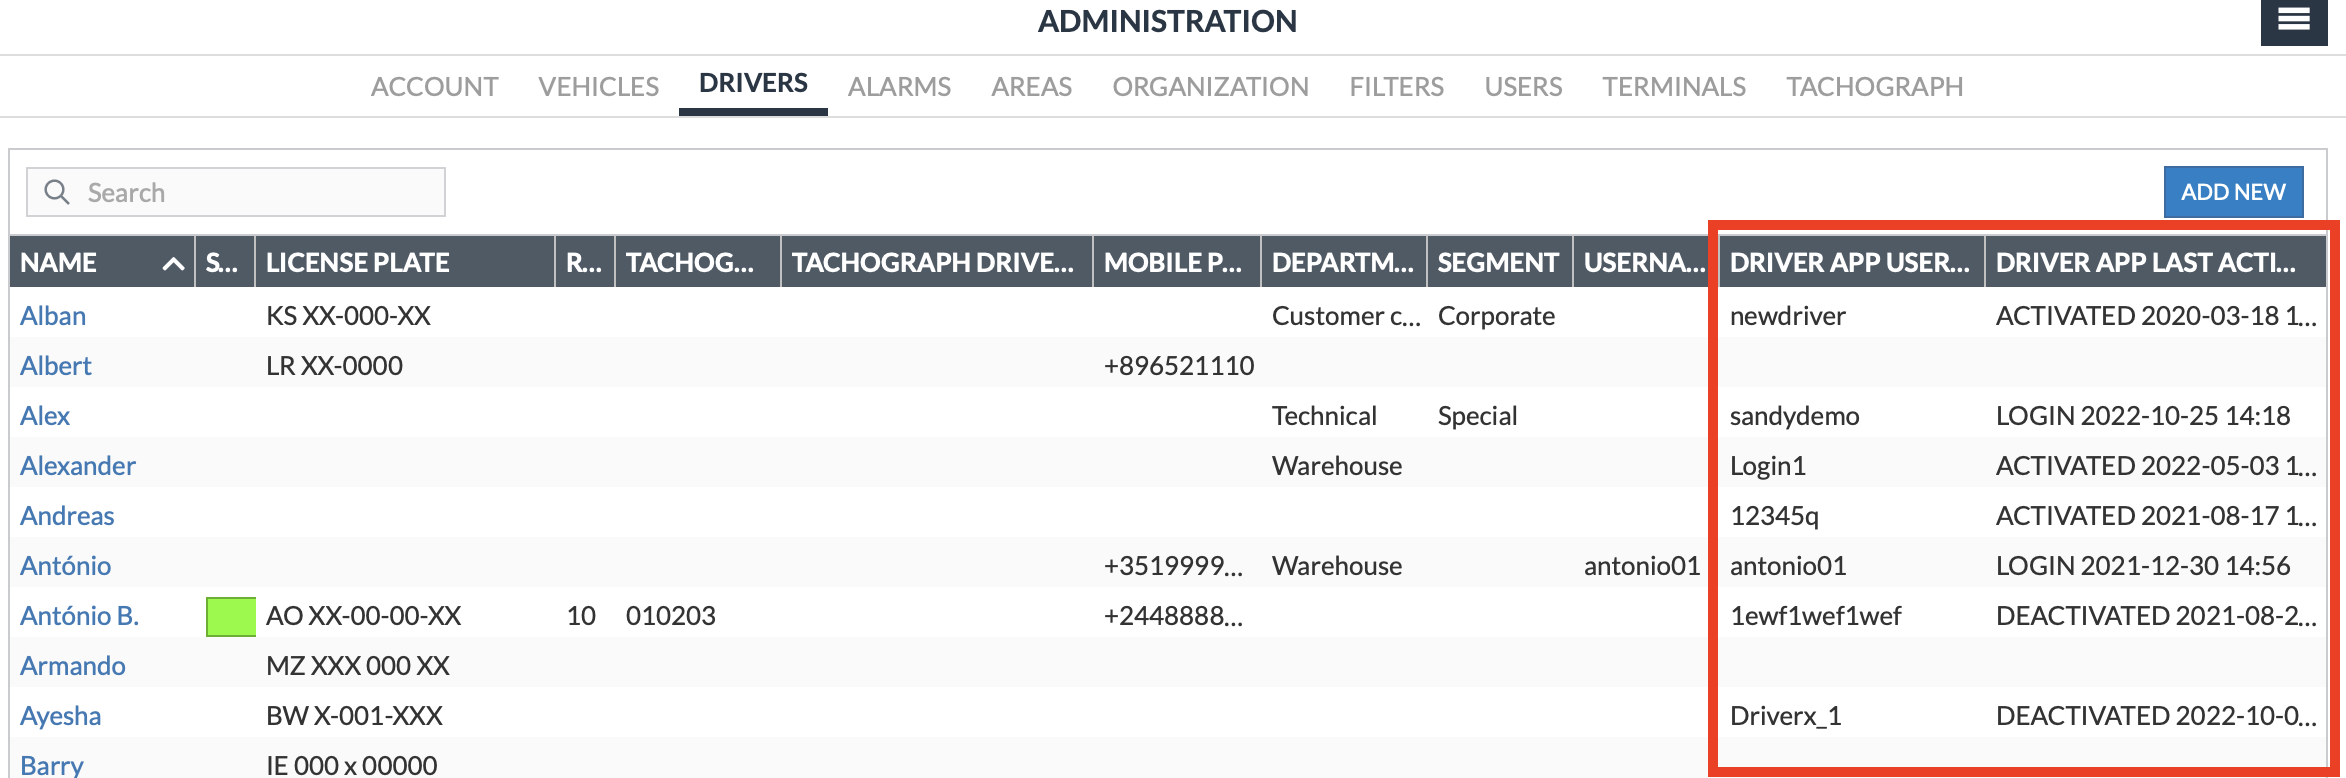Focus the Search input field
Screen dimensions: 2346x778
click(x=236, y=192)
